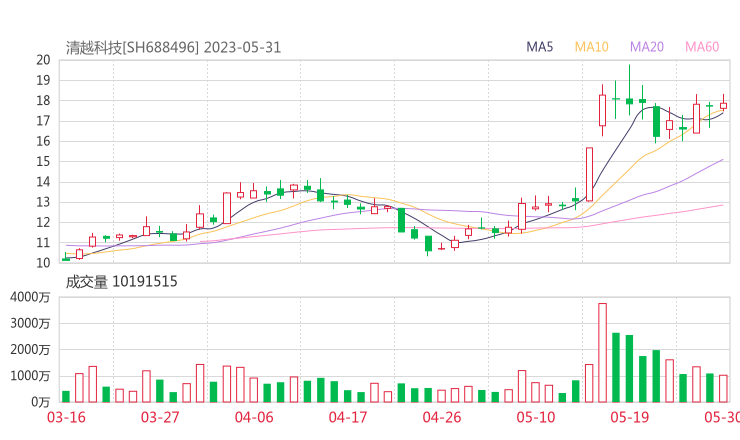Click the price axis label 10
Image resolution: width=740 pixels, height=440 pixels.
[x=43, y=263]
